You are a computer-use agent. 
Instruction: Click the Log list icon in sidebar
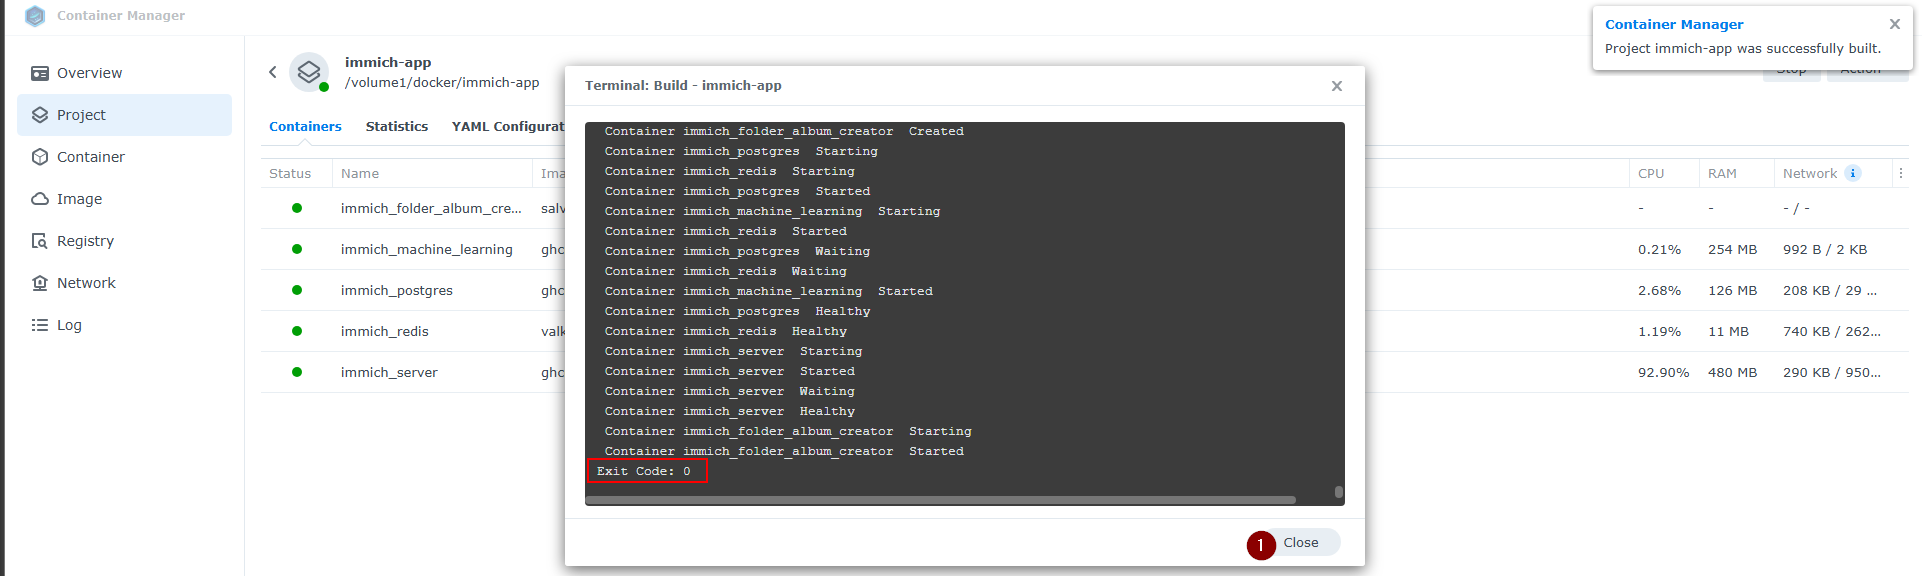click(x=40, y=325)
